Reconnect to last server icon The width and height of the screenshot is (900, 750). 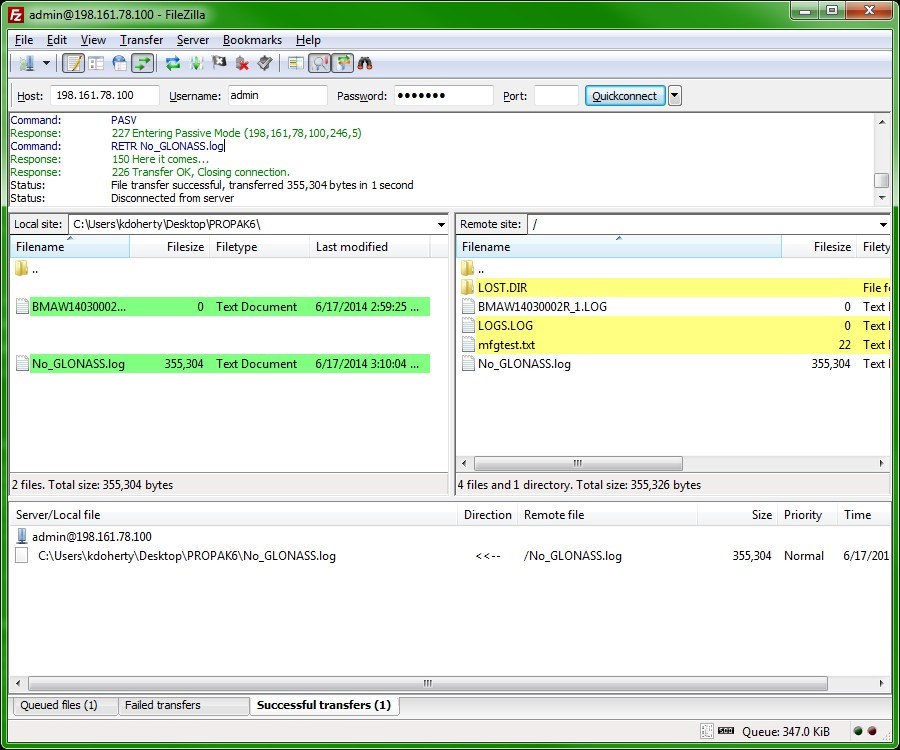265,63
